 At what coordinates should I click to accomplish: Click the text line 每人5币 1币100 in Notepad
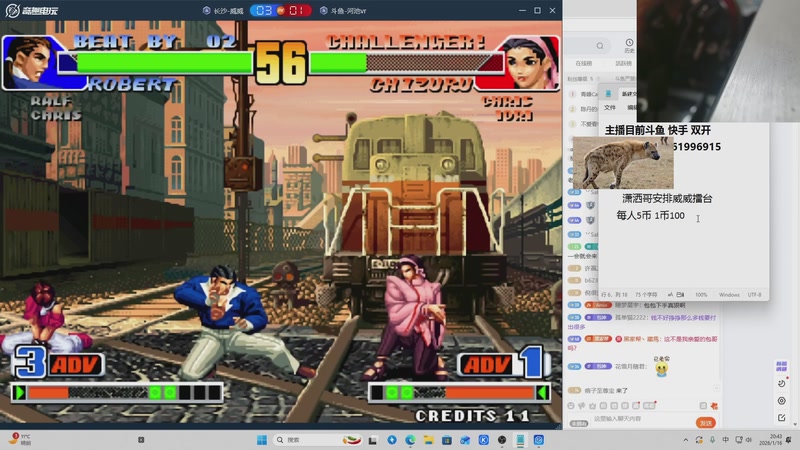pos(651,215)
